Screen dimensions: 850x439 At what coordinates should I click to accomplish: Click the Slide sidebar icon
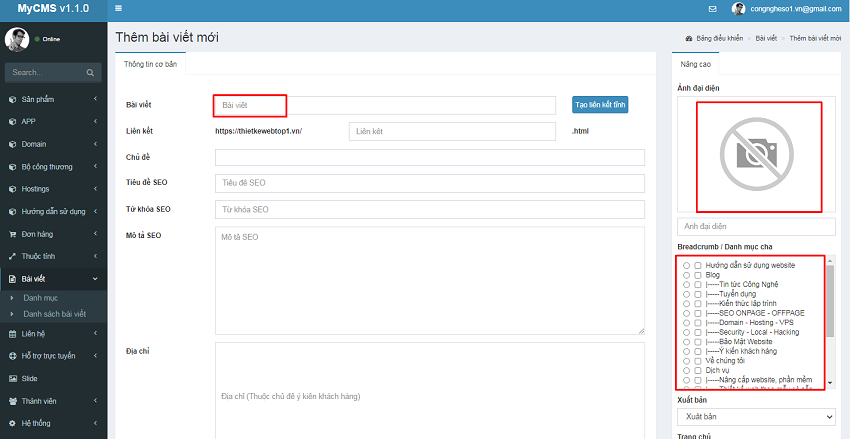(x=12, y=379)
